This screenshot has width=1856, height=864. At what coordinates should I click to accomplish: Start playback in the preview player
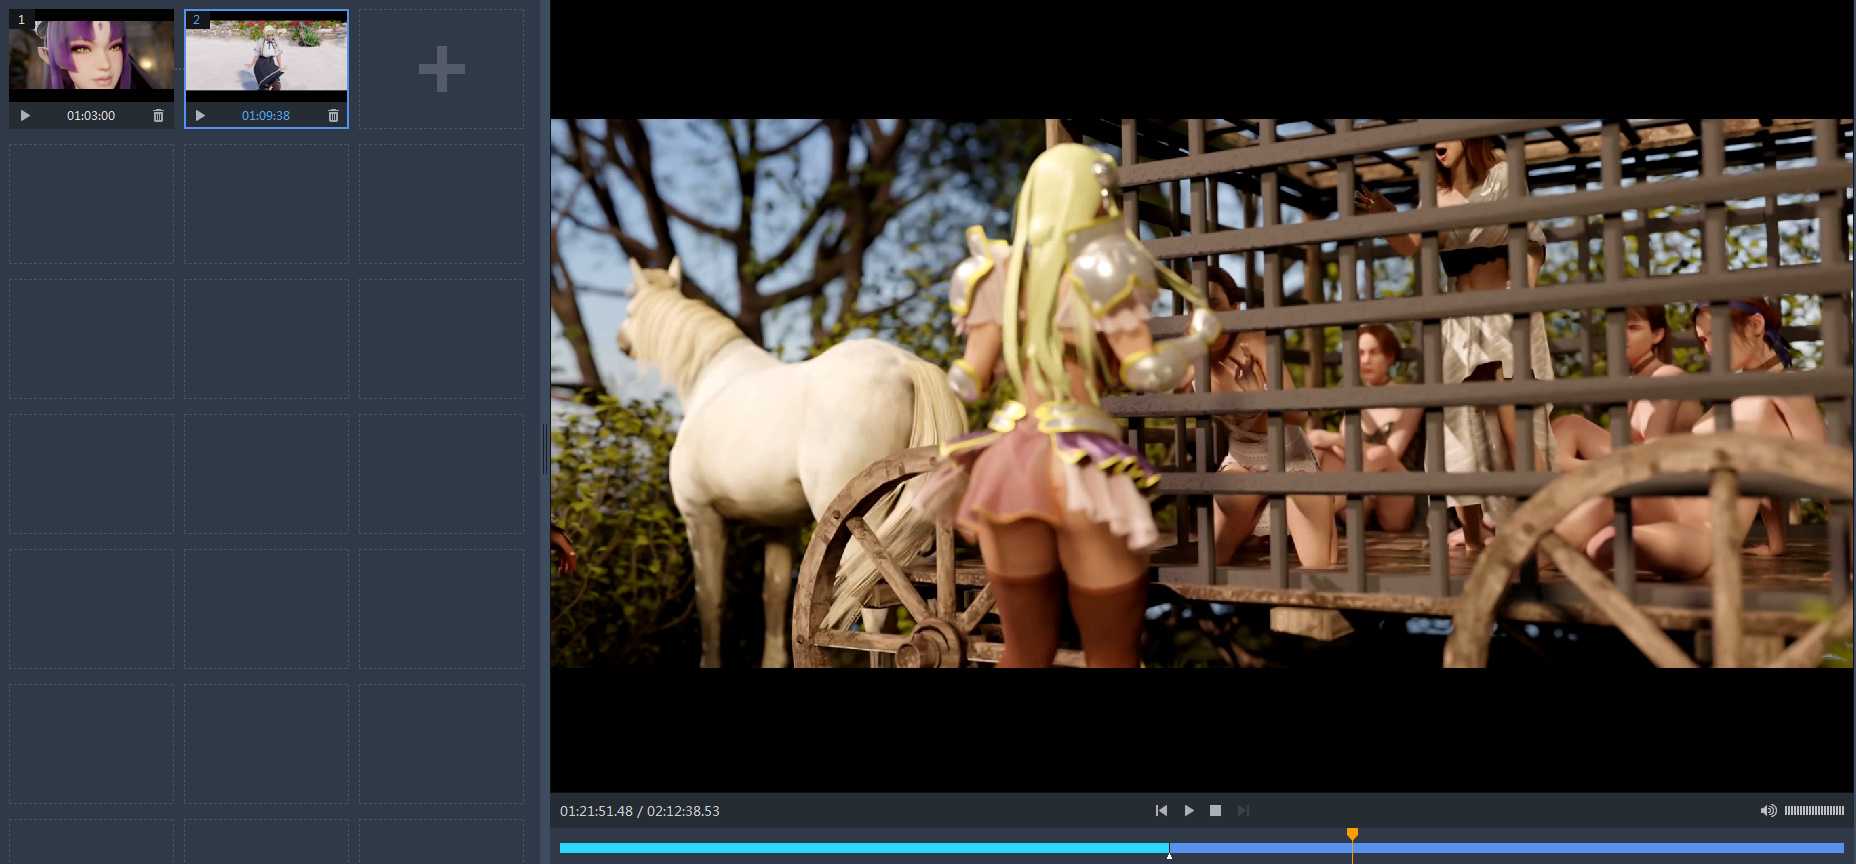click(1188, 811)
